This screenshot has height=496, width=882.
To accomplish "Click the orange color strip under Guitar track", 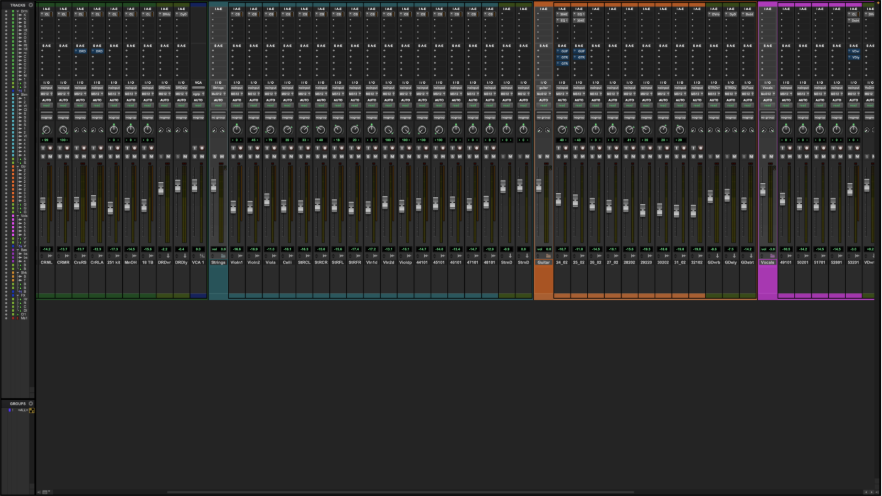I will click(x=543, y=281).
